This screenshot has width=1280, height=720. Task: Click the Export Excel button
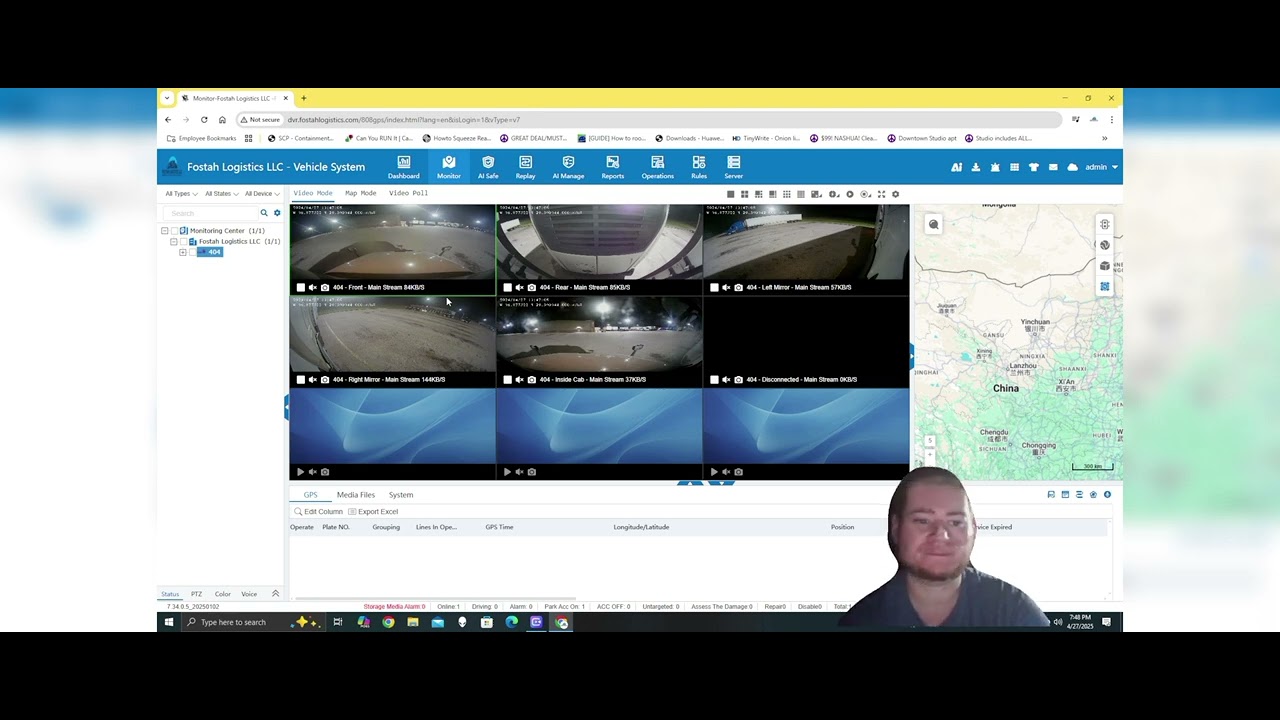pyautogui.click(x=373, y=512)
